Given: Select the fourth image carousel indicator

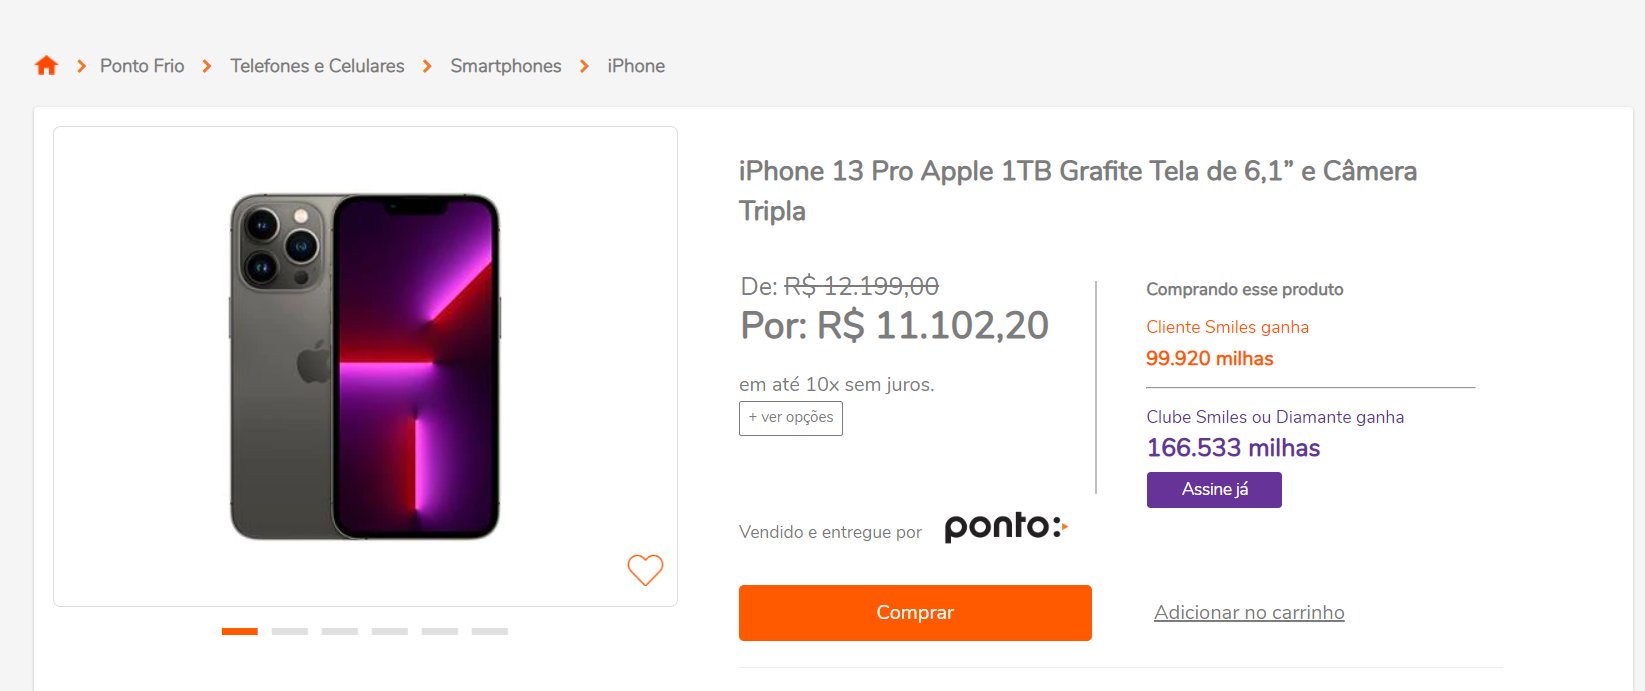Looking at the screenshot, I should 390,631.
